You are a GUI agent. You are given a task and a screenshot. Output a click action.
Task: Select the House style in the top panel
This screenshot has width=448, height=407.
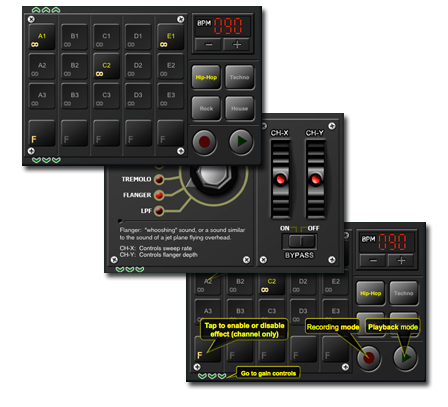coord(239,108)
